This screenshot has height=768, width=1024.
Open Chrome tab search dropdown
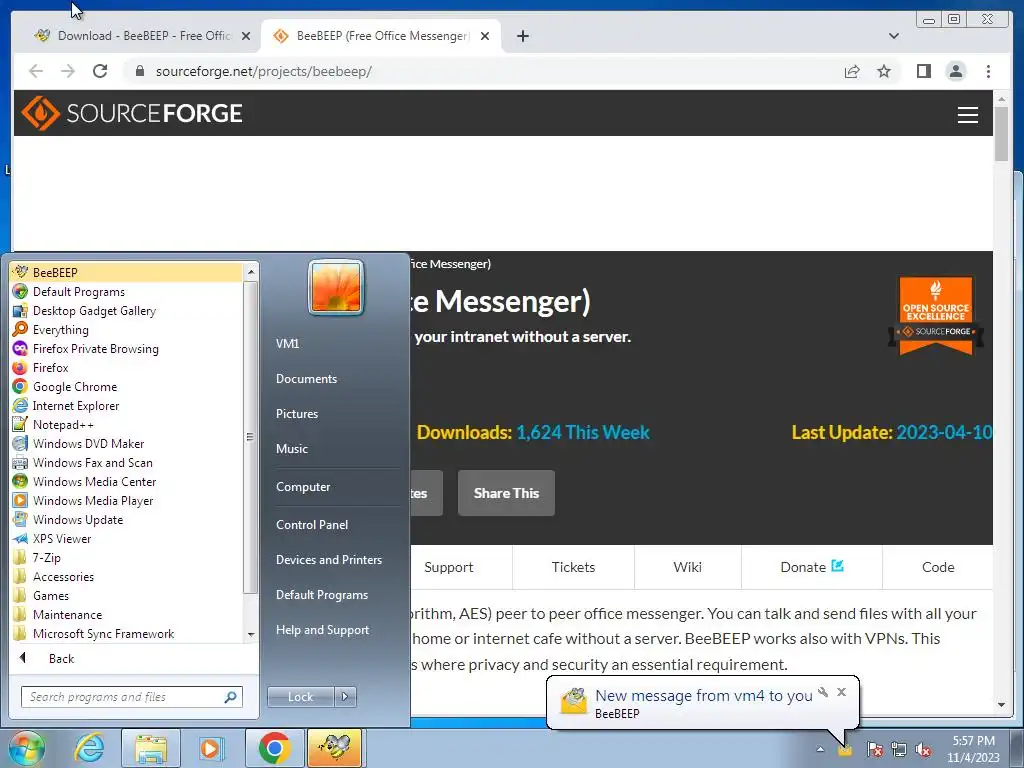893,36
